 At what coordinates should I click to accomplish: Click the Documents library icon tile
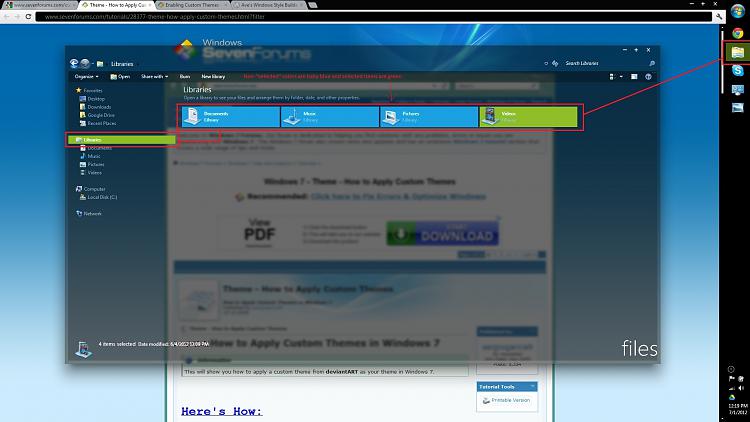[192, 117]
